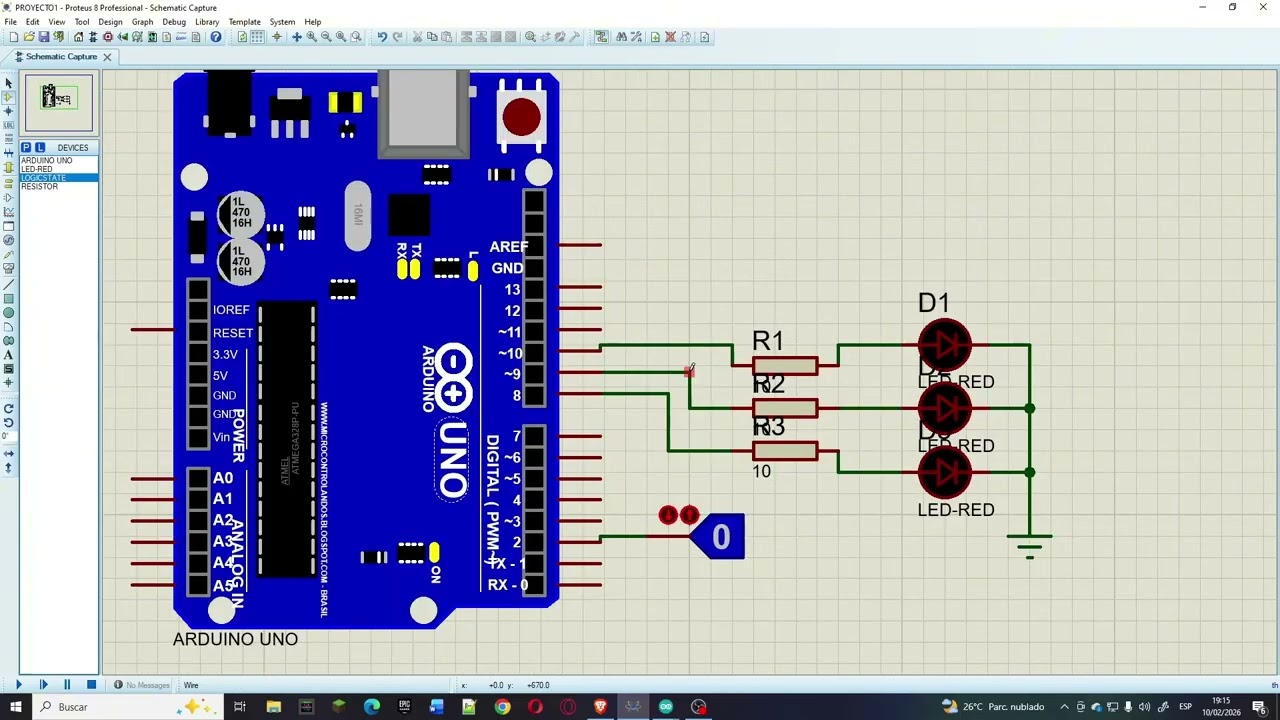Open the PCB Layout icon
The image size is (1280, 720).
(108, 37)
